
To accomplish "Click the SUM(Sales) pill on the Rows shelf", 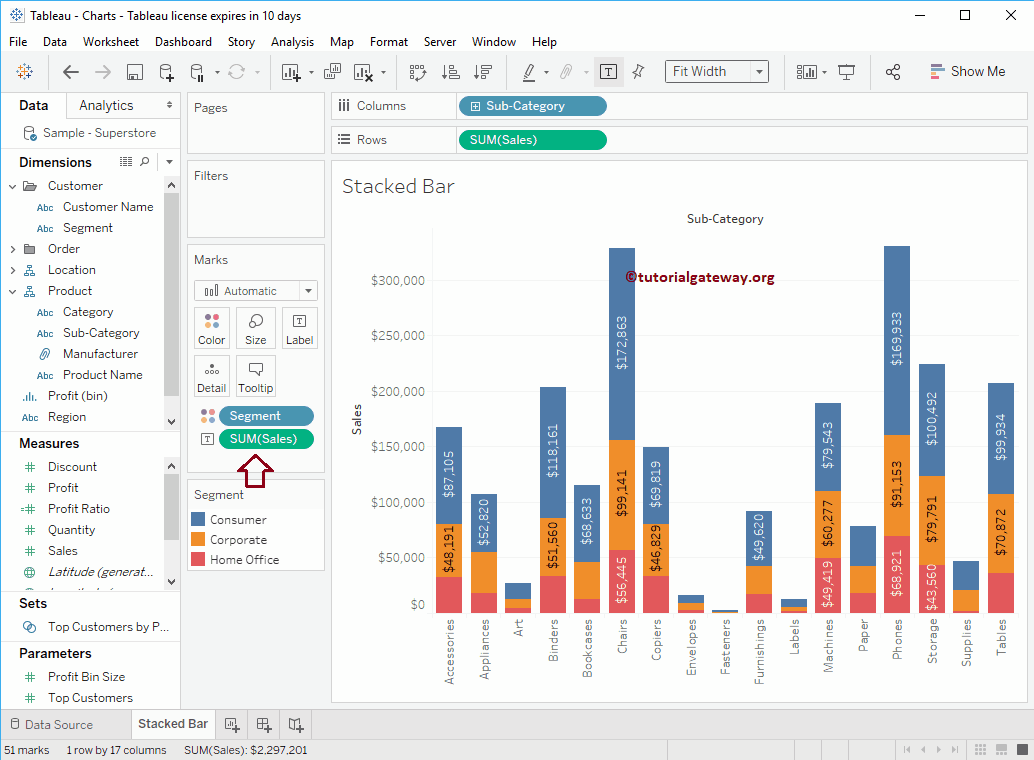I will click(532, 139).
